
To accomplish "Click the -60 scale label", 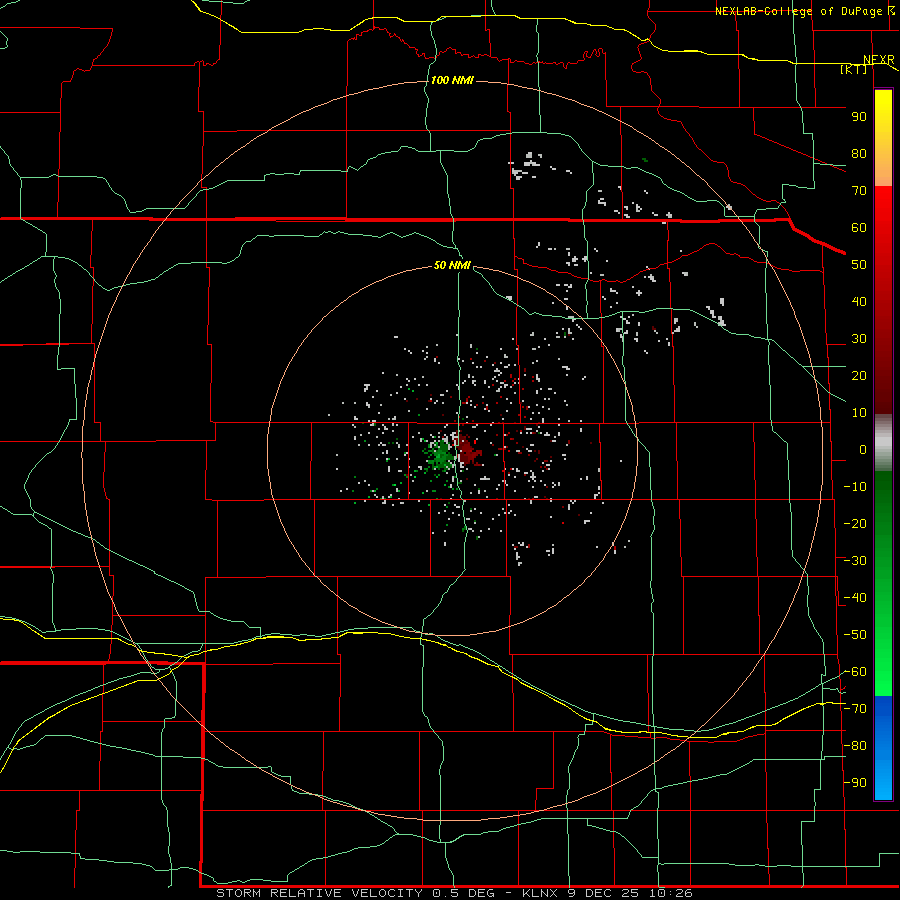I will click(x=855, y=672).
